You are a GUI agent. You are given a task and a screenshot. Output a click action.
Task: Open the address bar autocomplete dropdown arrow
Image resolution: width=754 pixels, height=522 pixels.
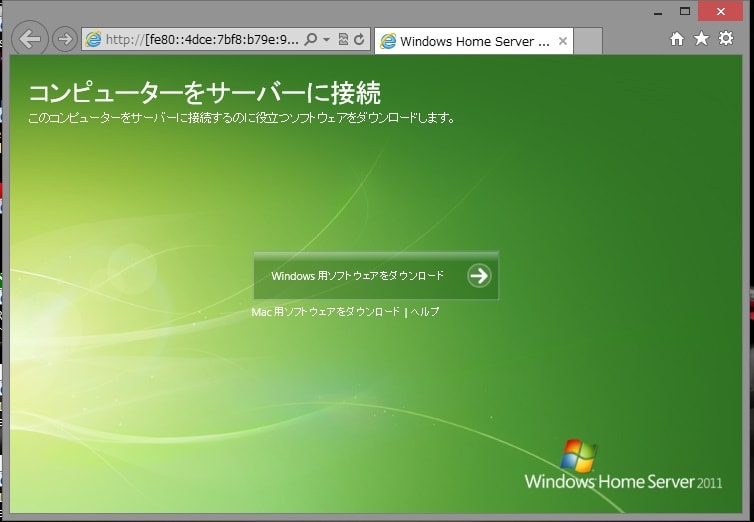coord(327,39)
